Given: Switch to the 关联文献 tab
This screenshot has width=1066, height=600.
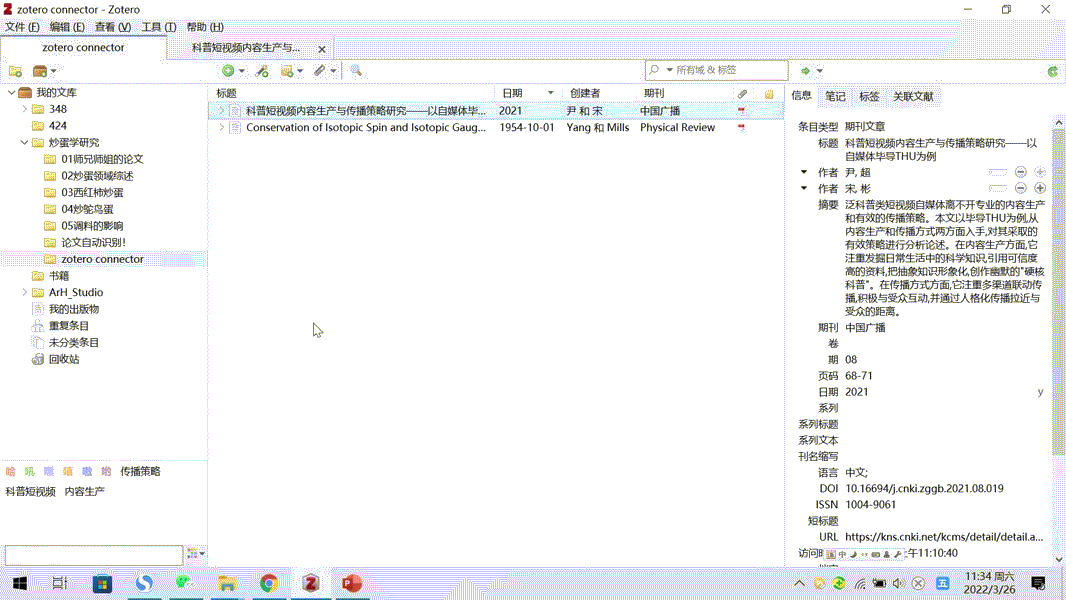Looking at the screenshot, I should tap(913, 96).
